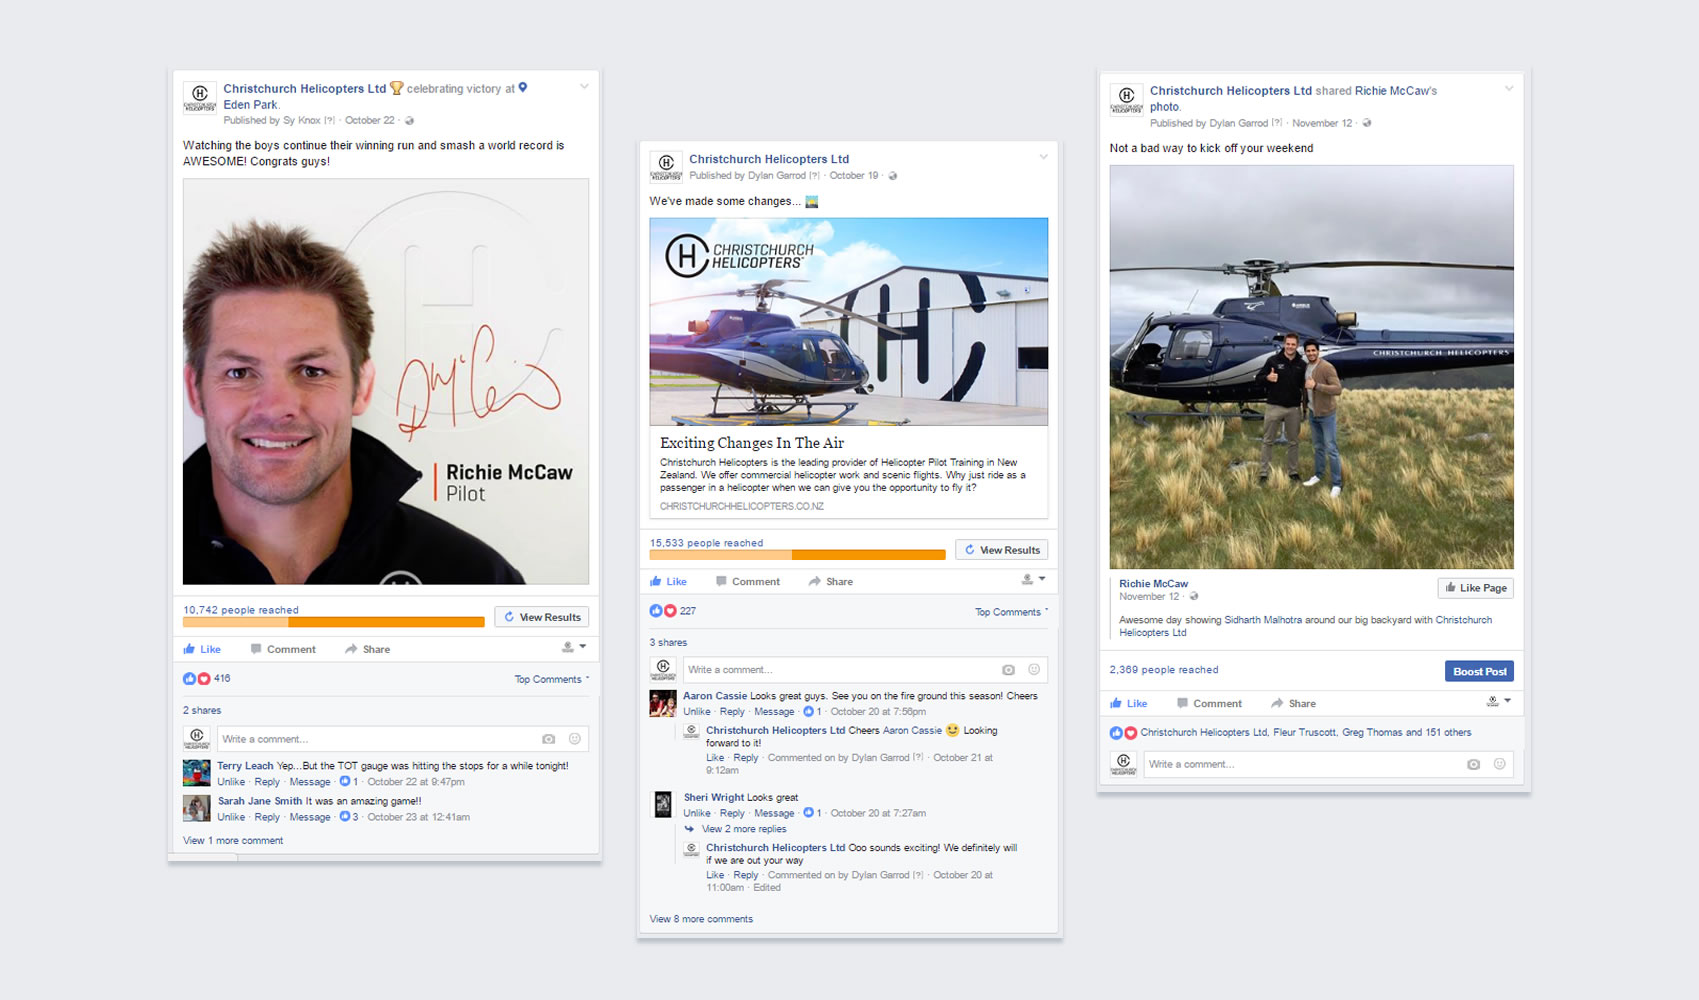Click Christchurch Helicopters logo avatar on Eden Park post
The width and height of the screenshot is (1699, 1000).
199,97
